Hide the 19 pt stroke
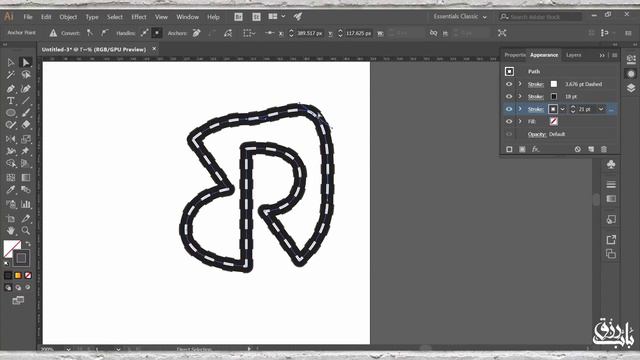The image size is (640, 360). tap(509, 97)
